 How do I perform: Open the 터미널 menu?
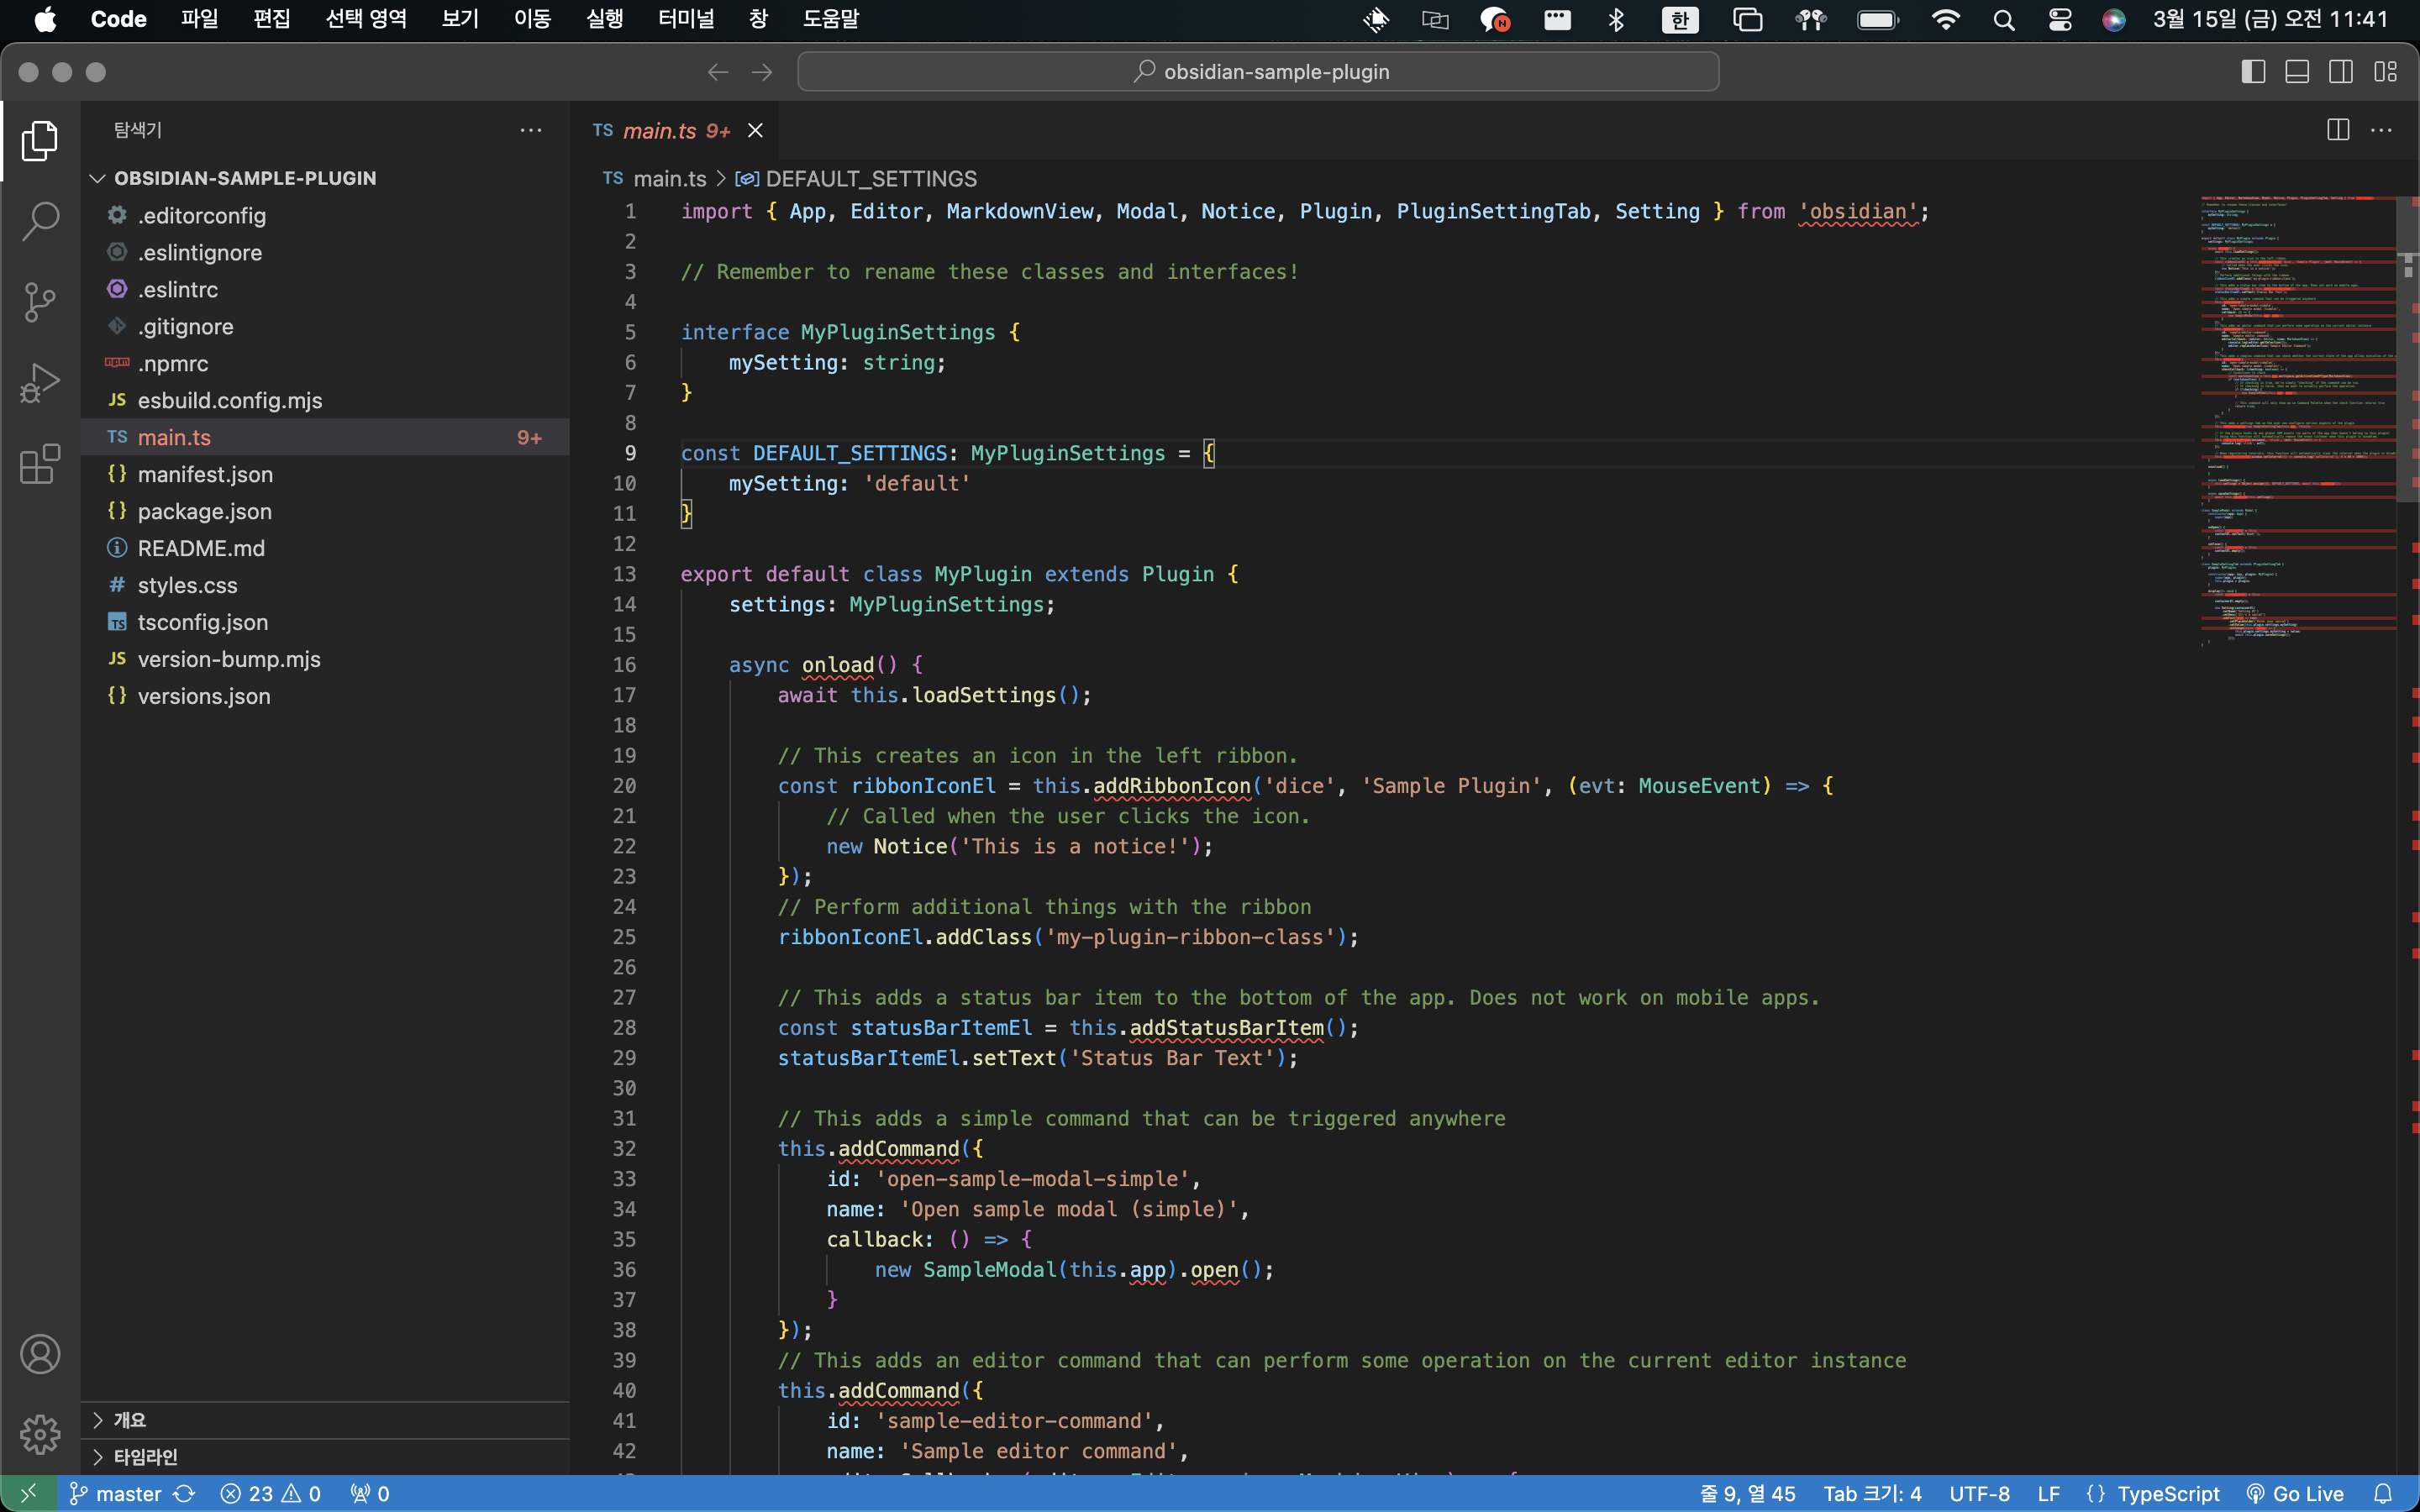[686, 19]
